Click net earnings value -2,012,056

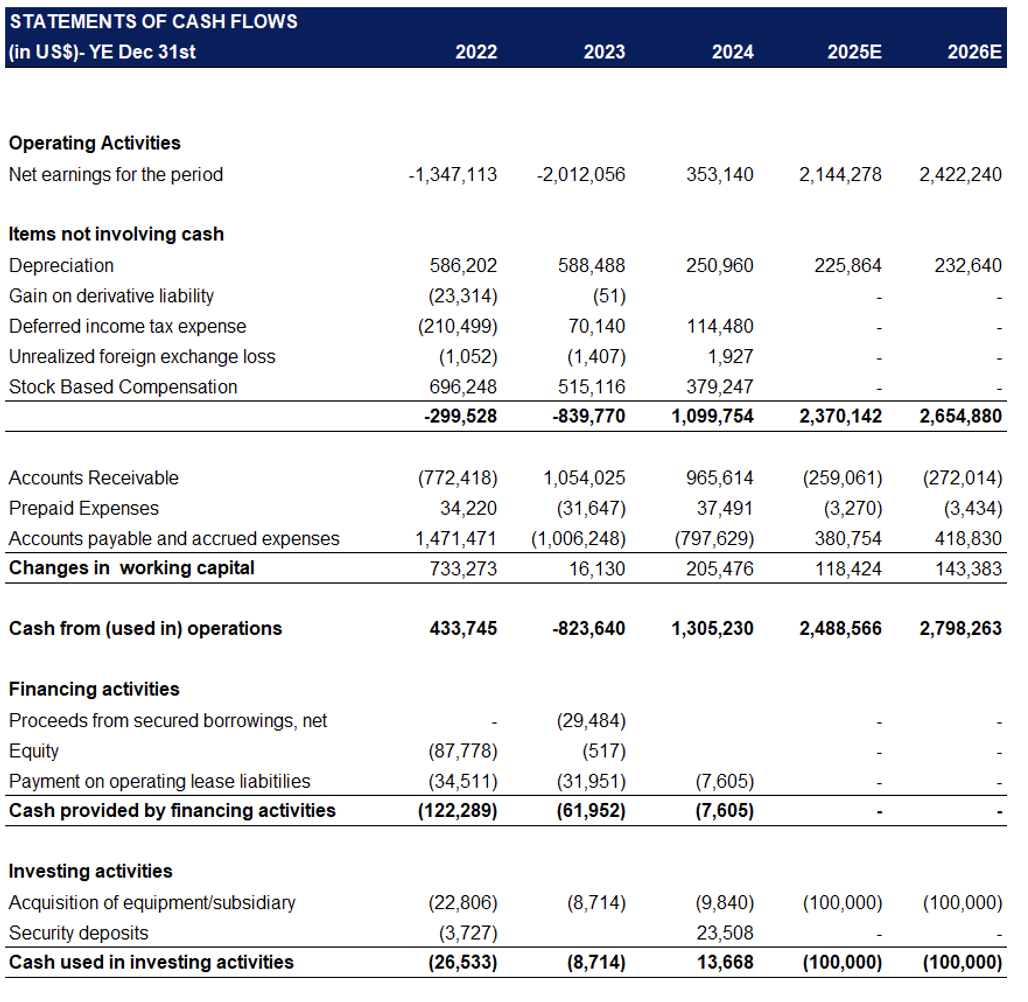click(581, 175)
